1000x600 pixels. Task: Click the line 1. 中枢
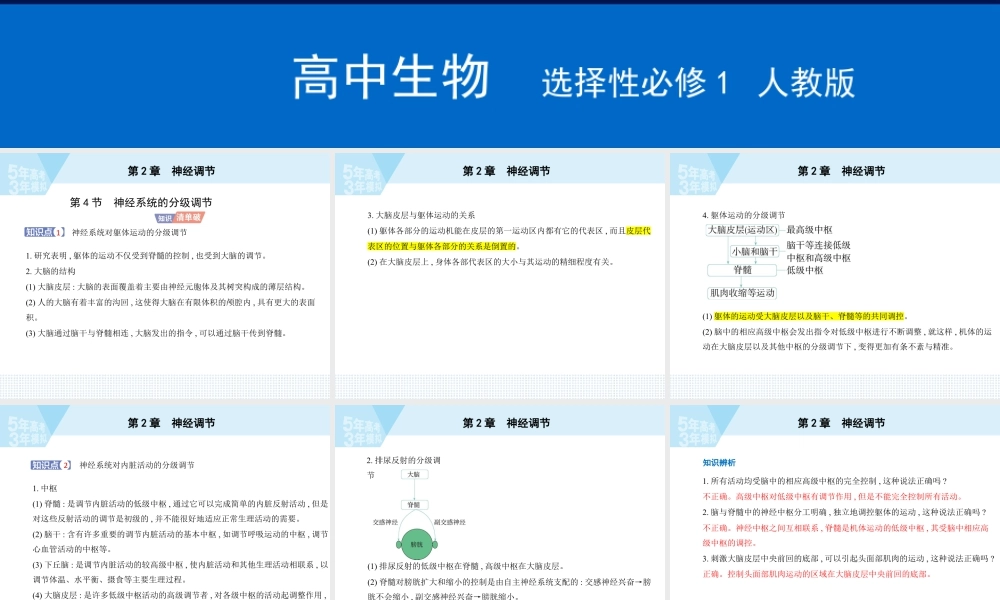click(45, 488)
